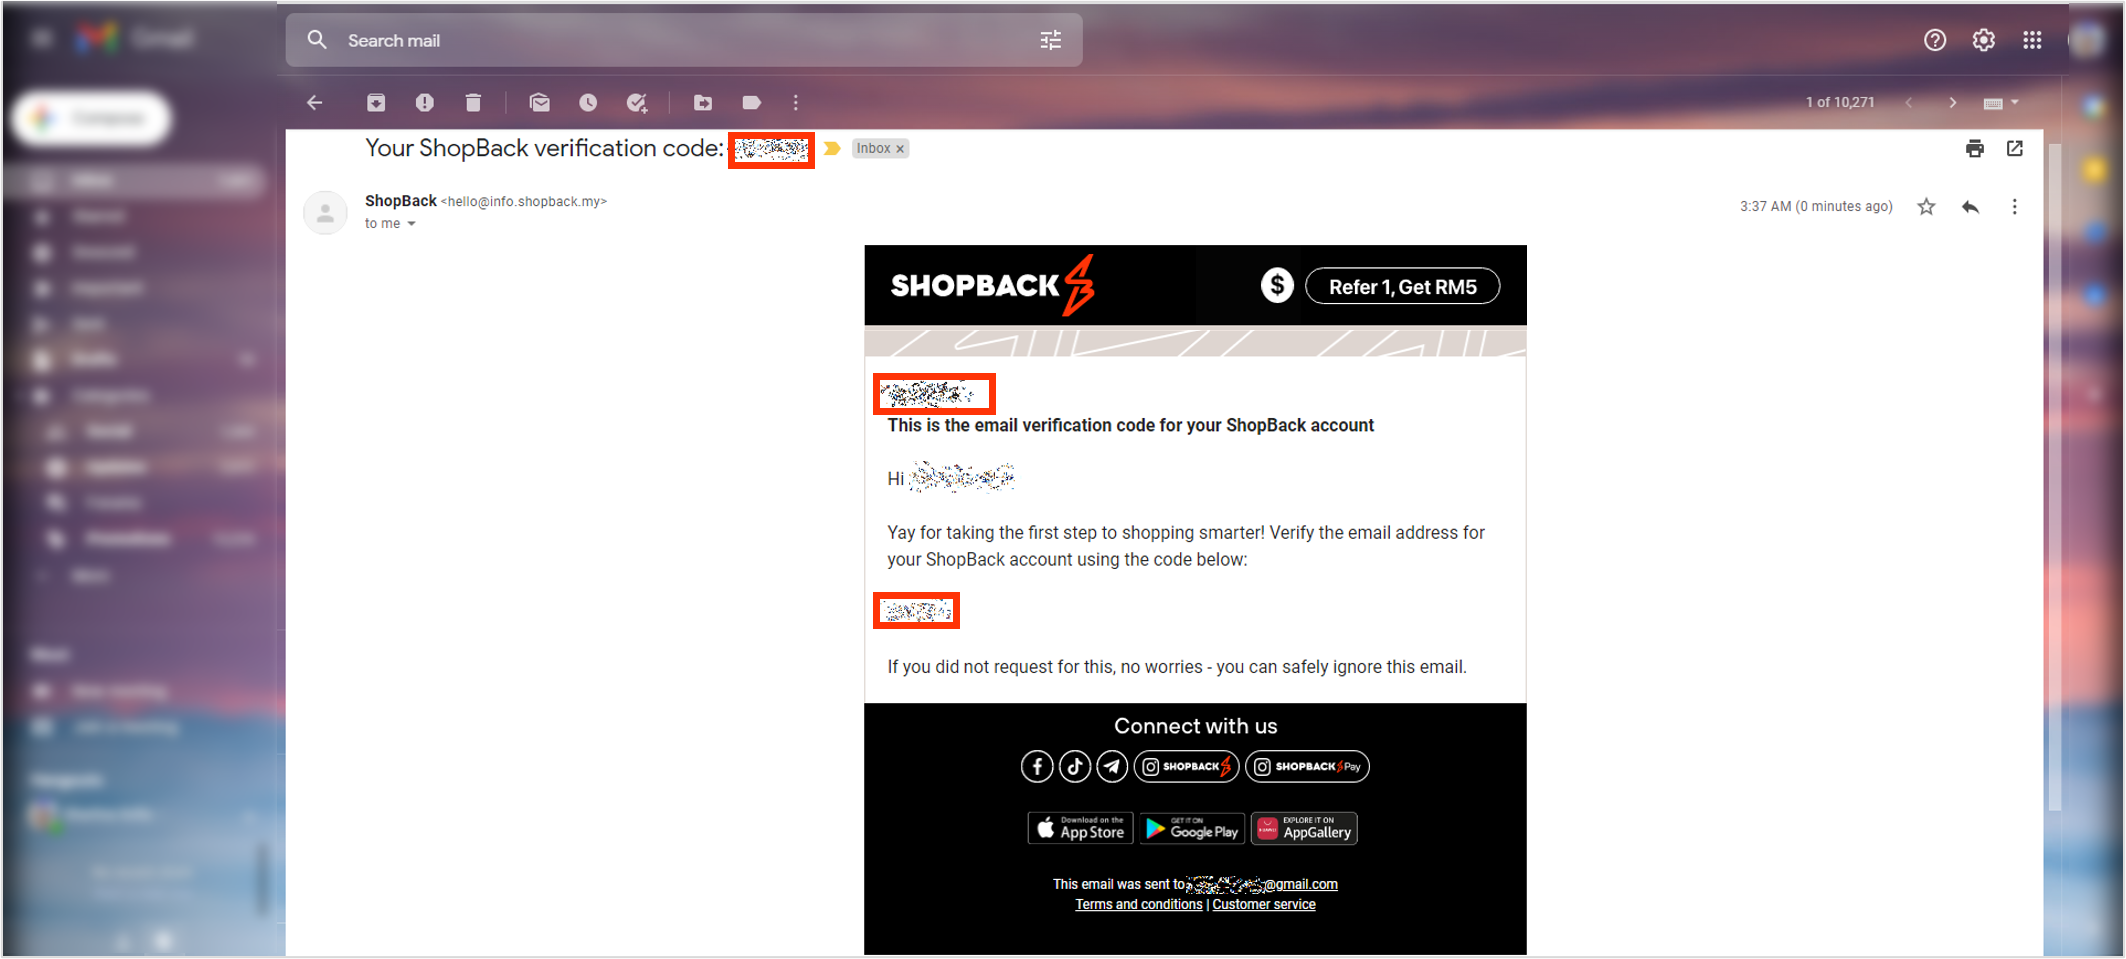Open the email in a new window
The width and height of the screenshot is (2126, 959).
(2015, 148)
